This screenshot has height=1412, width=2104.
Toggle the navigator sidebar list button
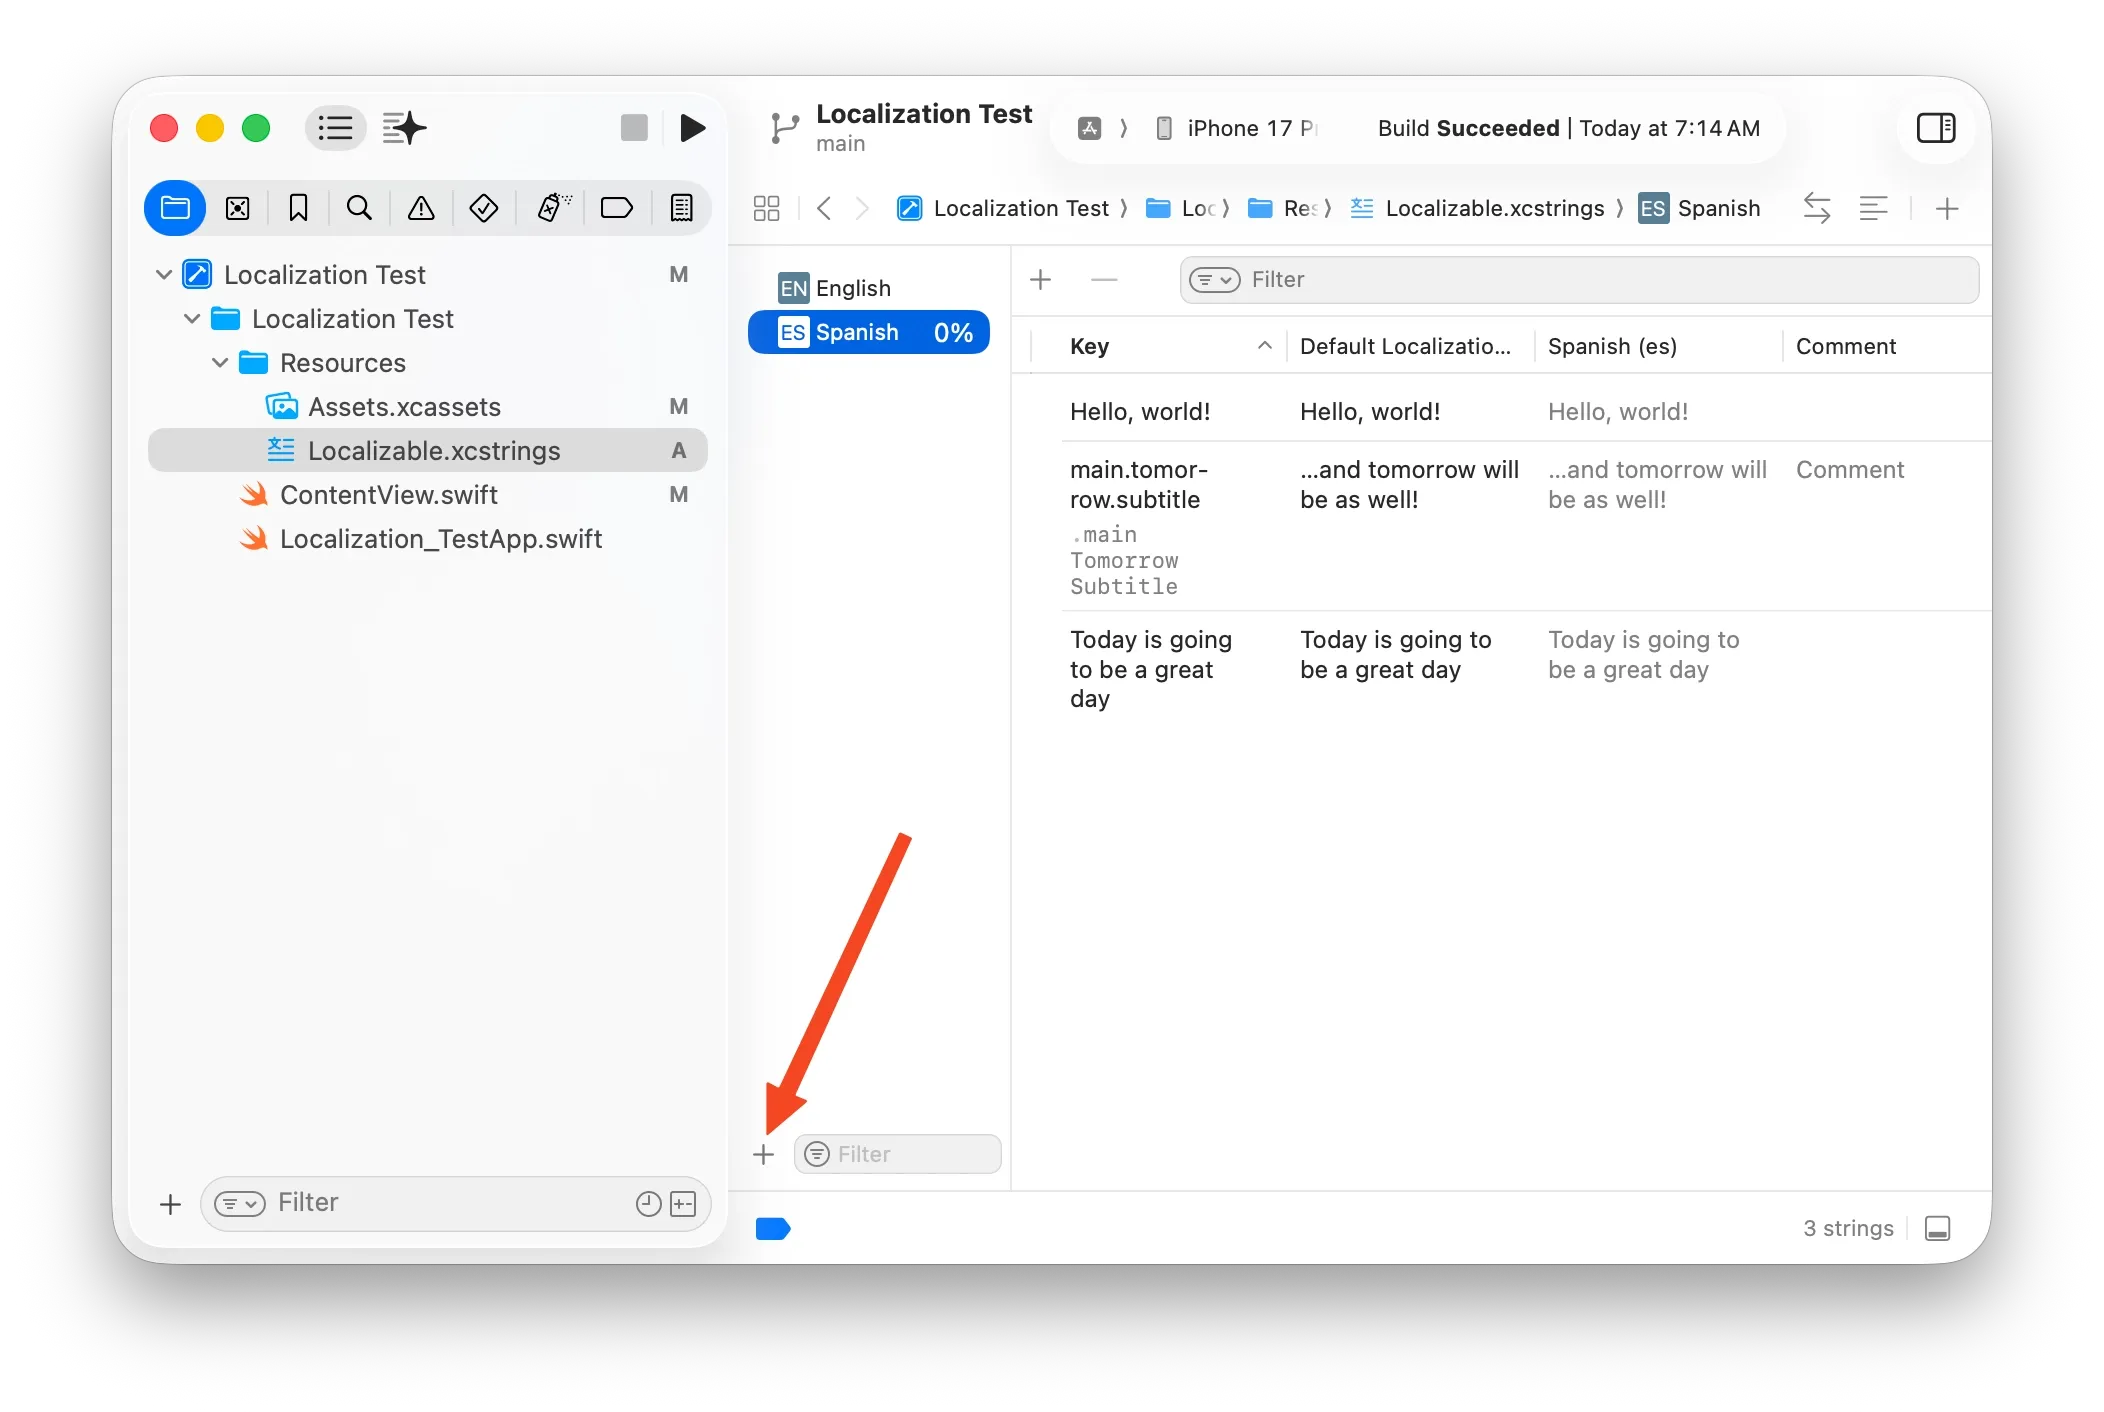[335, 128]
